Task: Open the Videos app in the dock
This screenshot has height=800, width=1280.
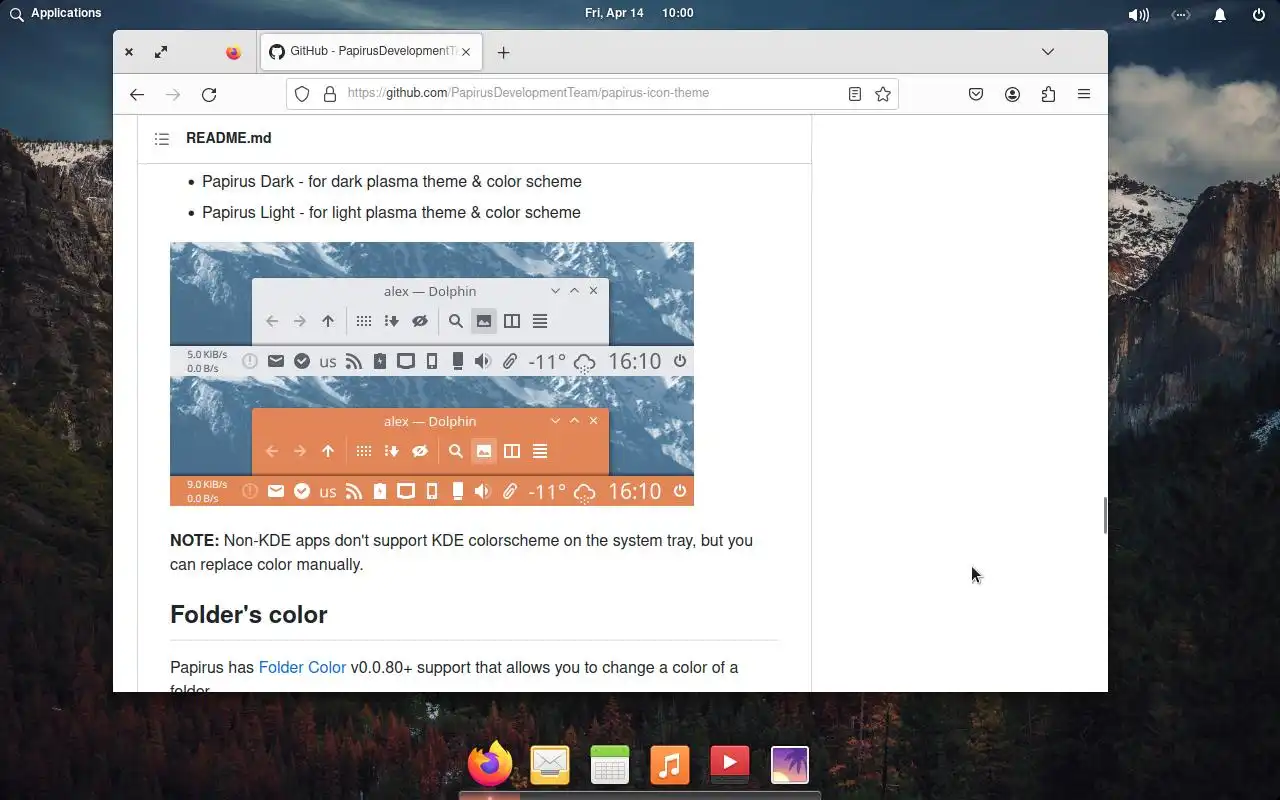Action: (x=730, y=765)
